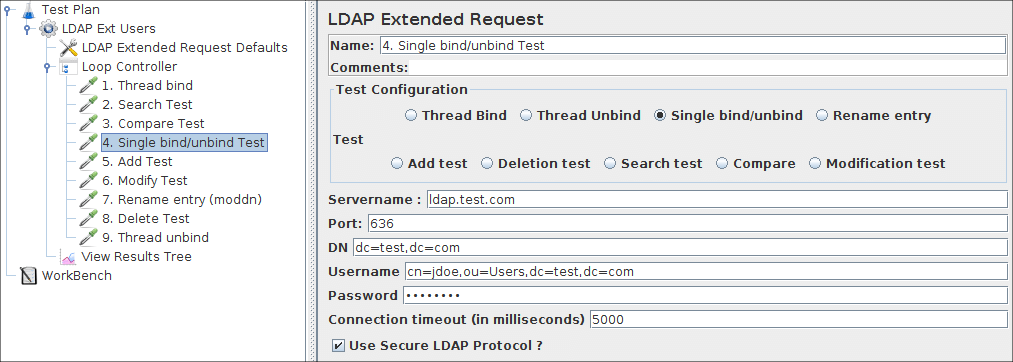Choose the Search test radio button
The width and height of the screenshot is (1013, 362).
(x=610, y=164)
